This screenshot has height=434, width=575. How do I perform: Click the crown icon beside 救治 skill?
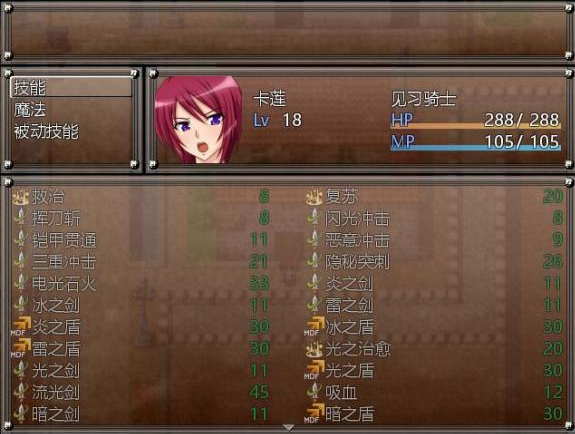[x=21, y=197]
